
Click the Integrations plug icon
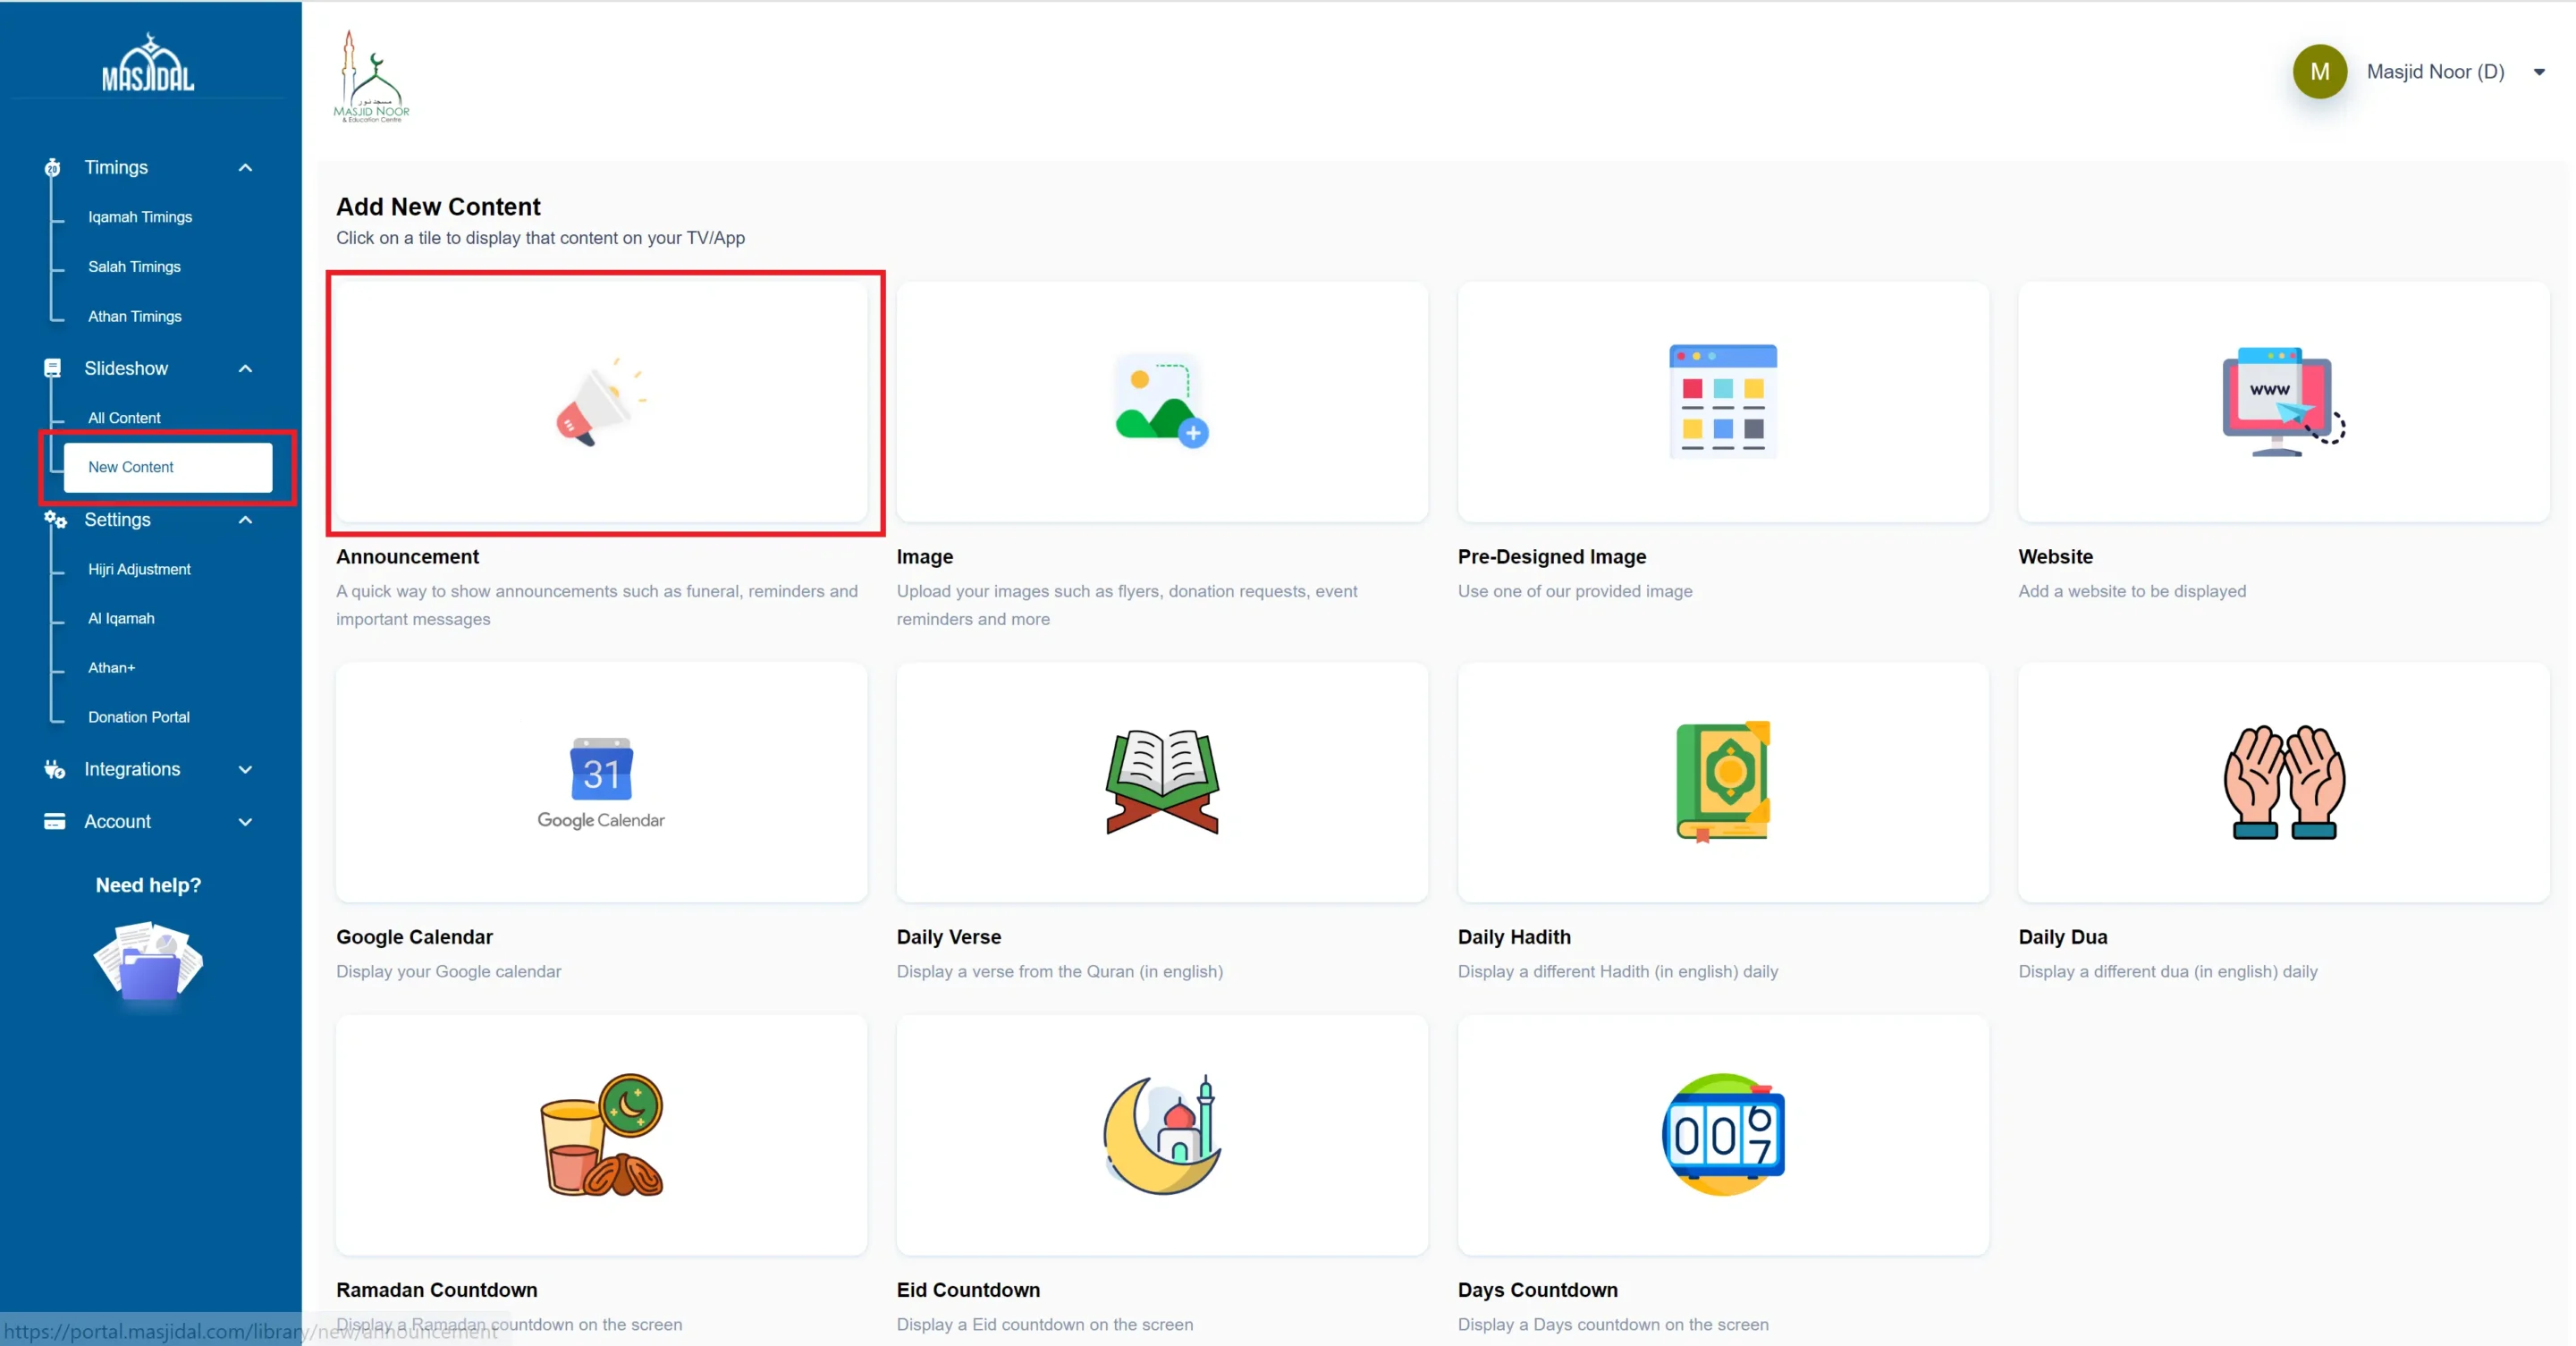pos(54,769)
